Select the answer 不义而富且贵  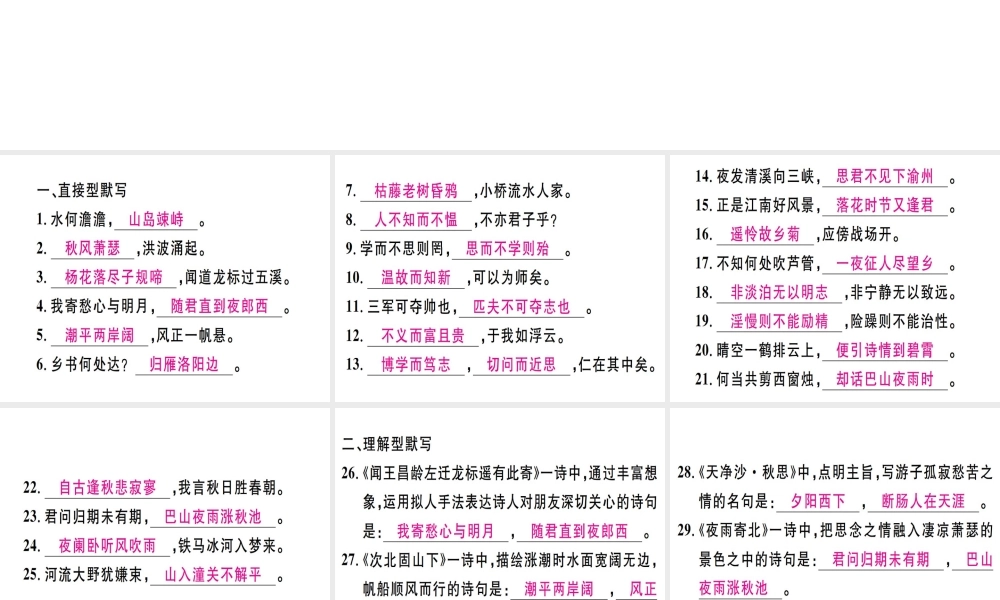pyautogui.click(x=423, y=335)
